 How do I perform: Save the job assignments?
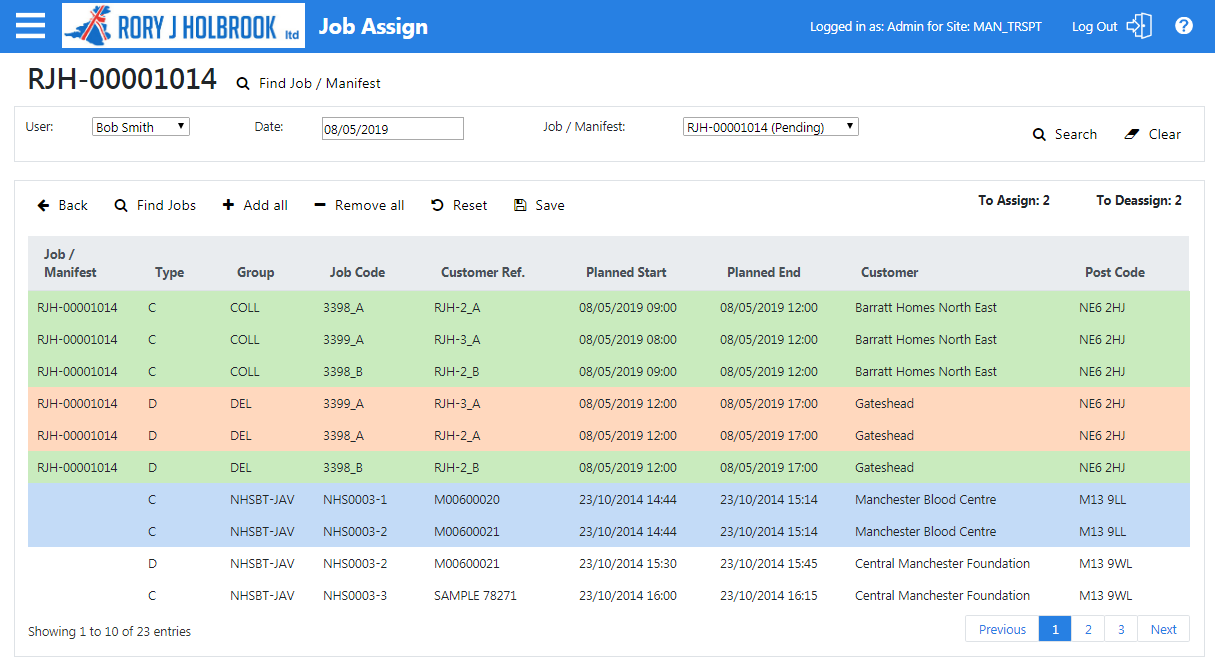click(539, 205)
